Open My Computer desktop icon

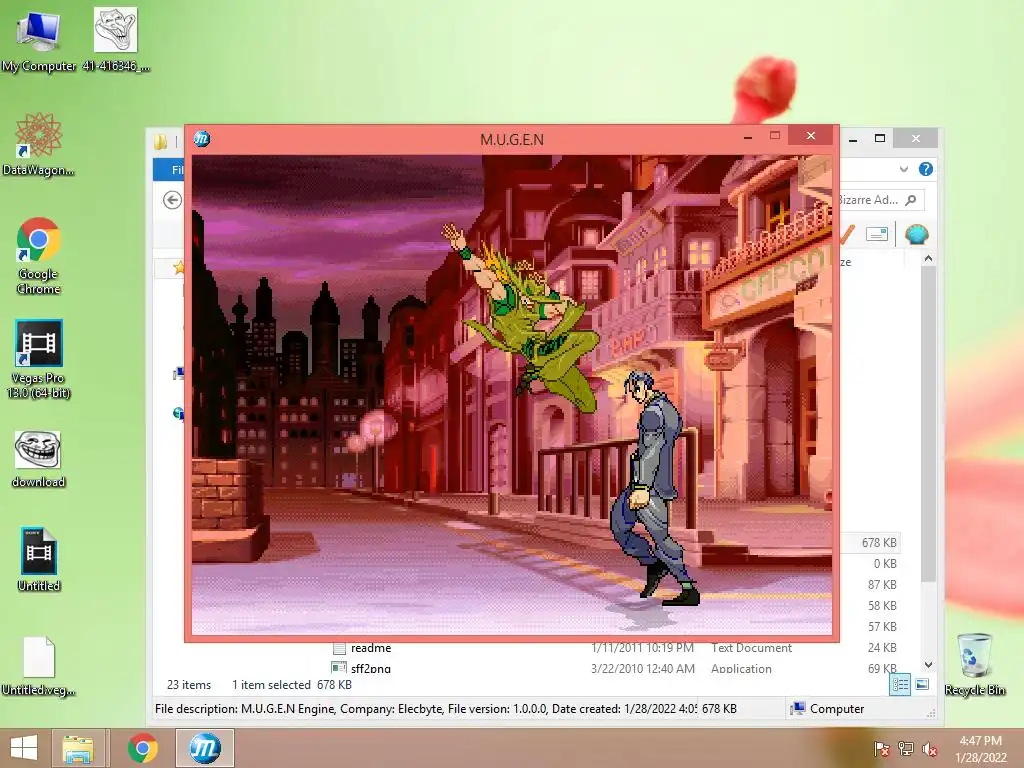pyautogui.click(x=39, y=40)
